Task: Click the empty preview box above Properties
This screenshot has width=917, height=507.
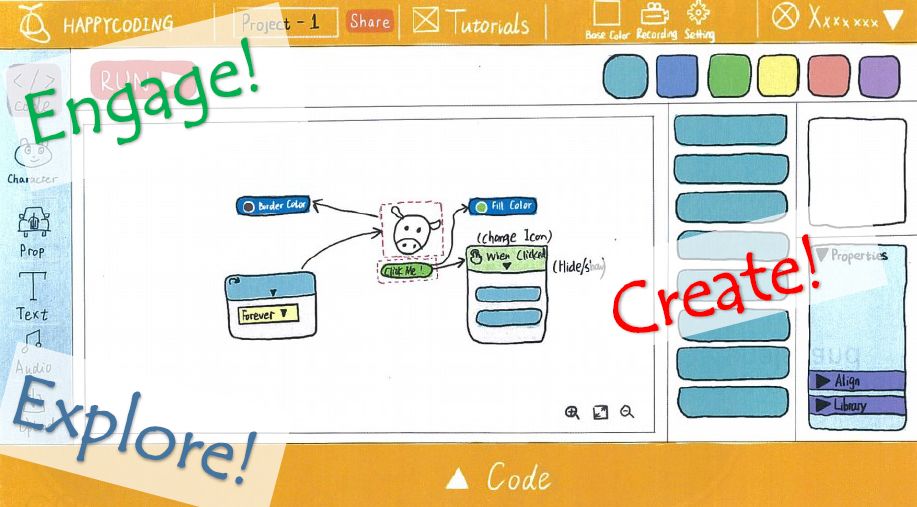Action: pos(857,173)
